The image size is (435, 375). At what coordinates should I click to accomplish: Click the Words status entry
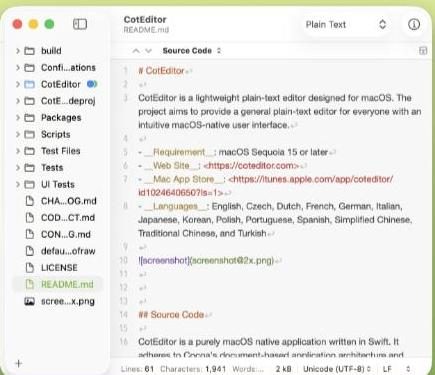tap(248, 369)
